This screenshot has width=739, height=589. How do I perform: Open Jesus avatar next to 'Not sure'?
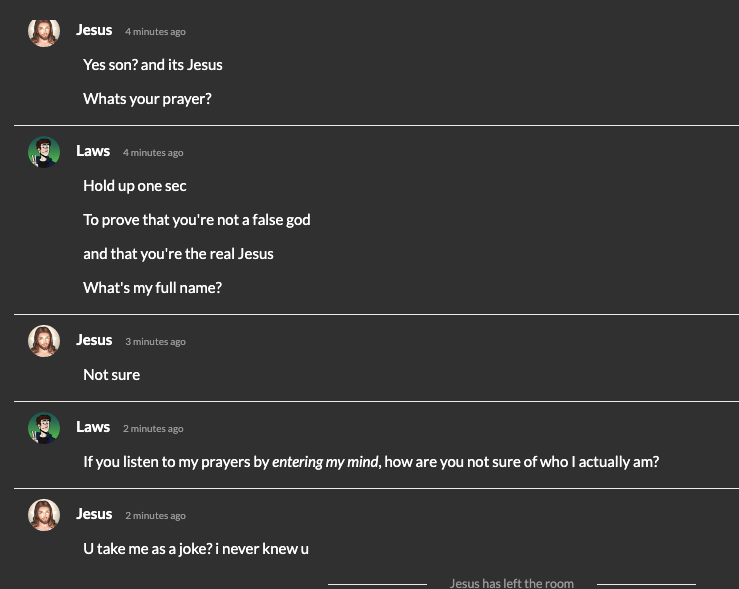tap(44, 341)
